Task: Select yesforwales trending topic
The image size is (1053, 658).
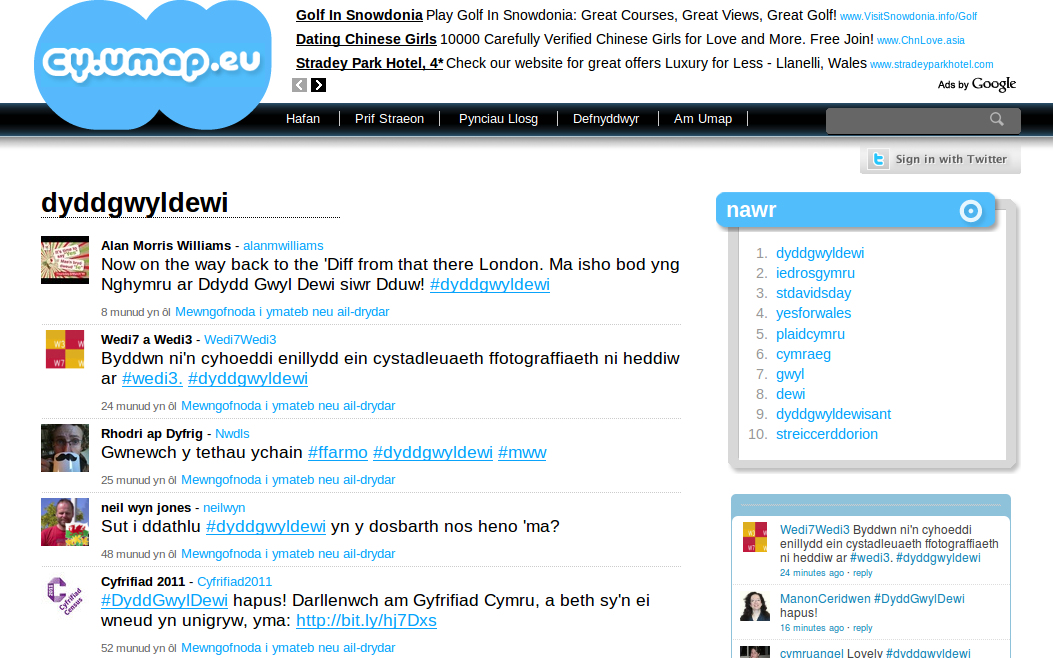Action: pyautogui.click(x=813, y=314)
